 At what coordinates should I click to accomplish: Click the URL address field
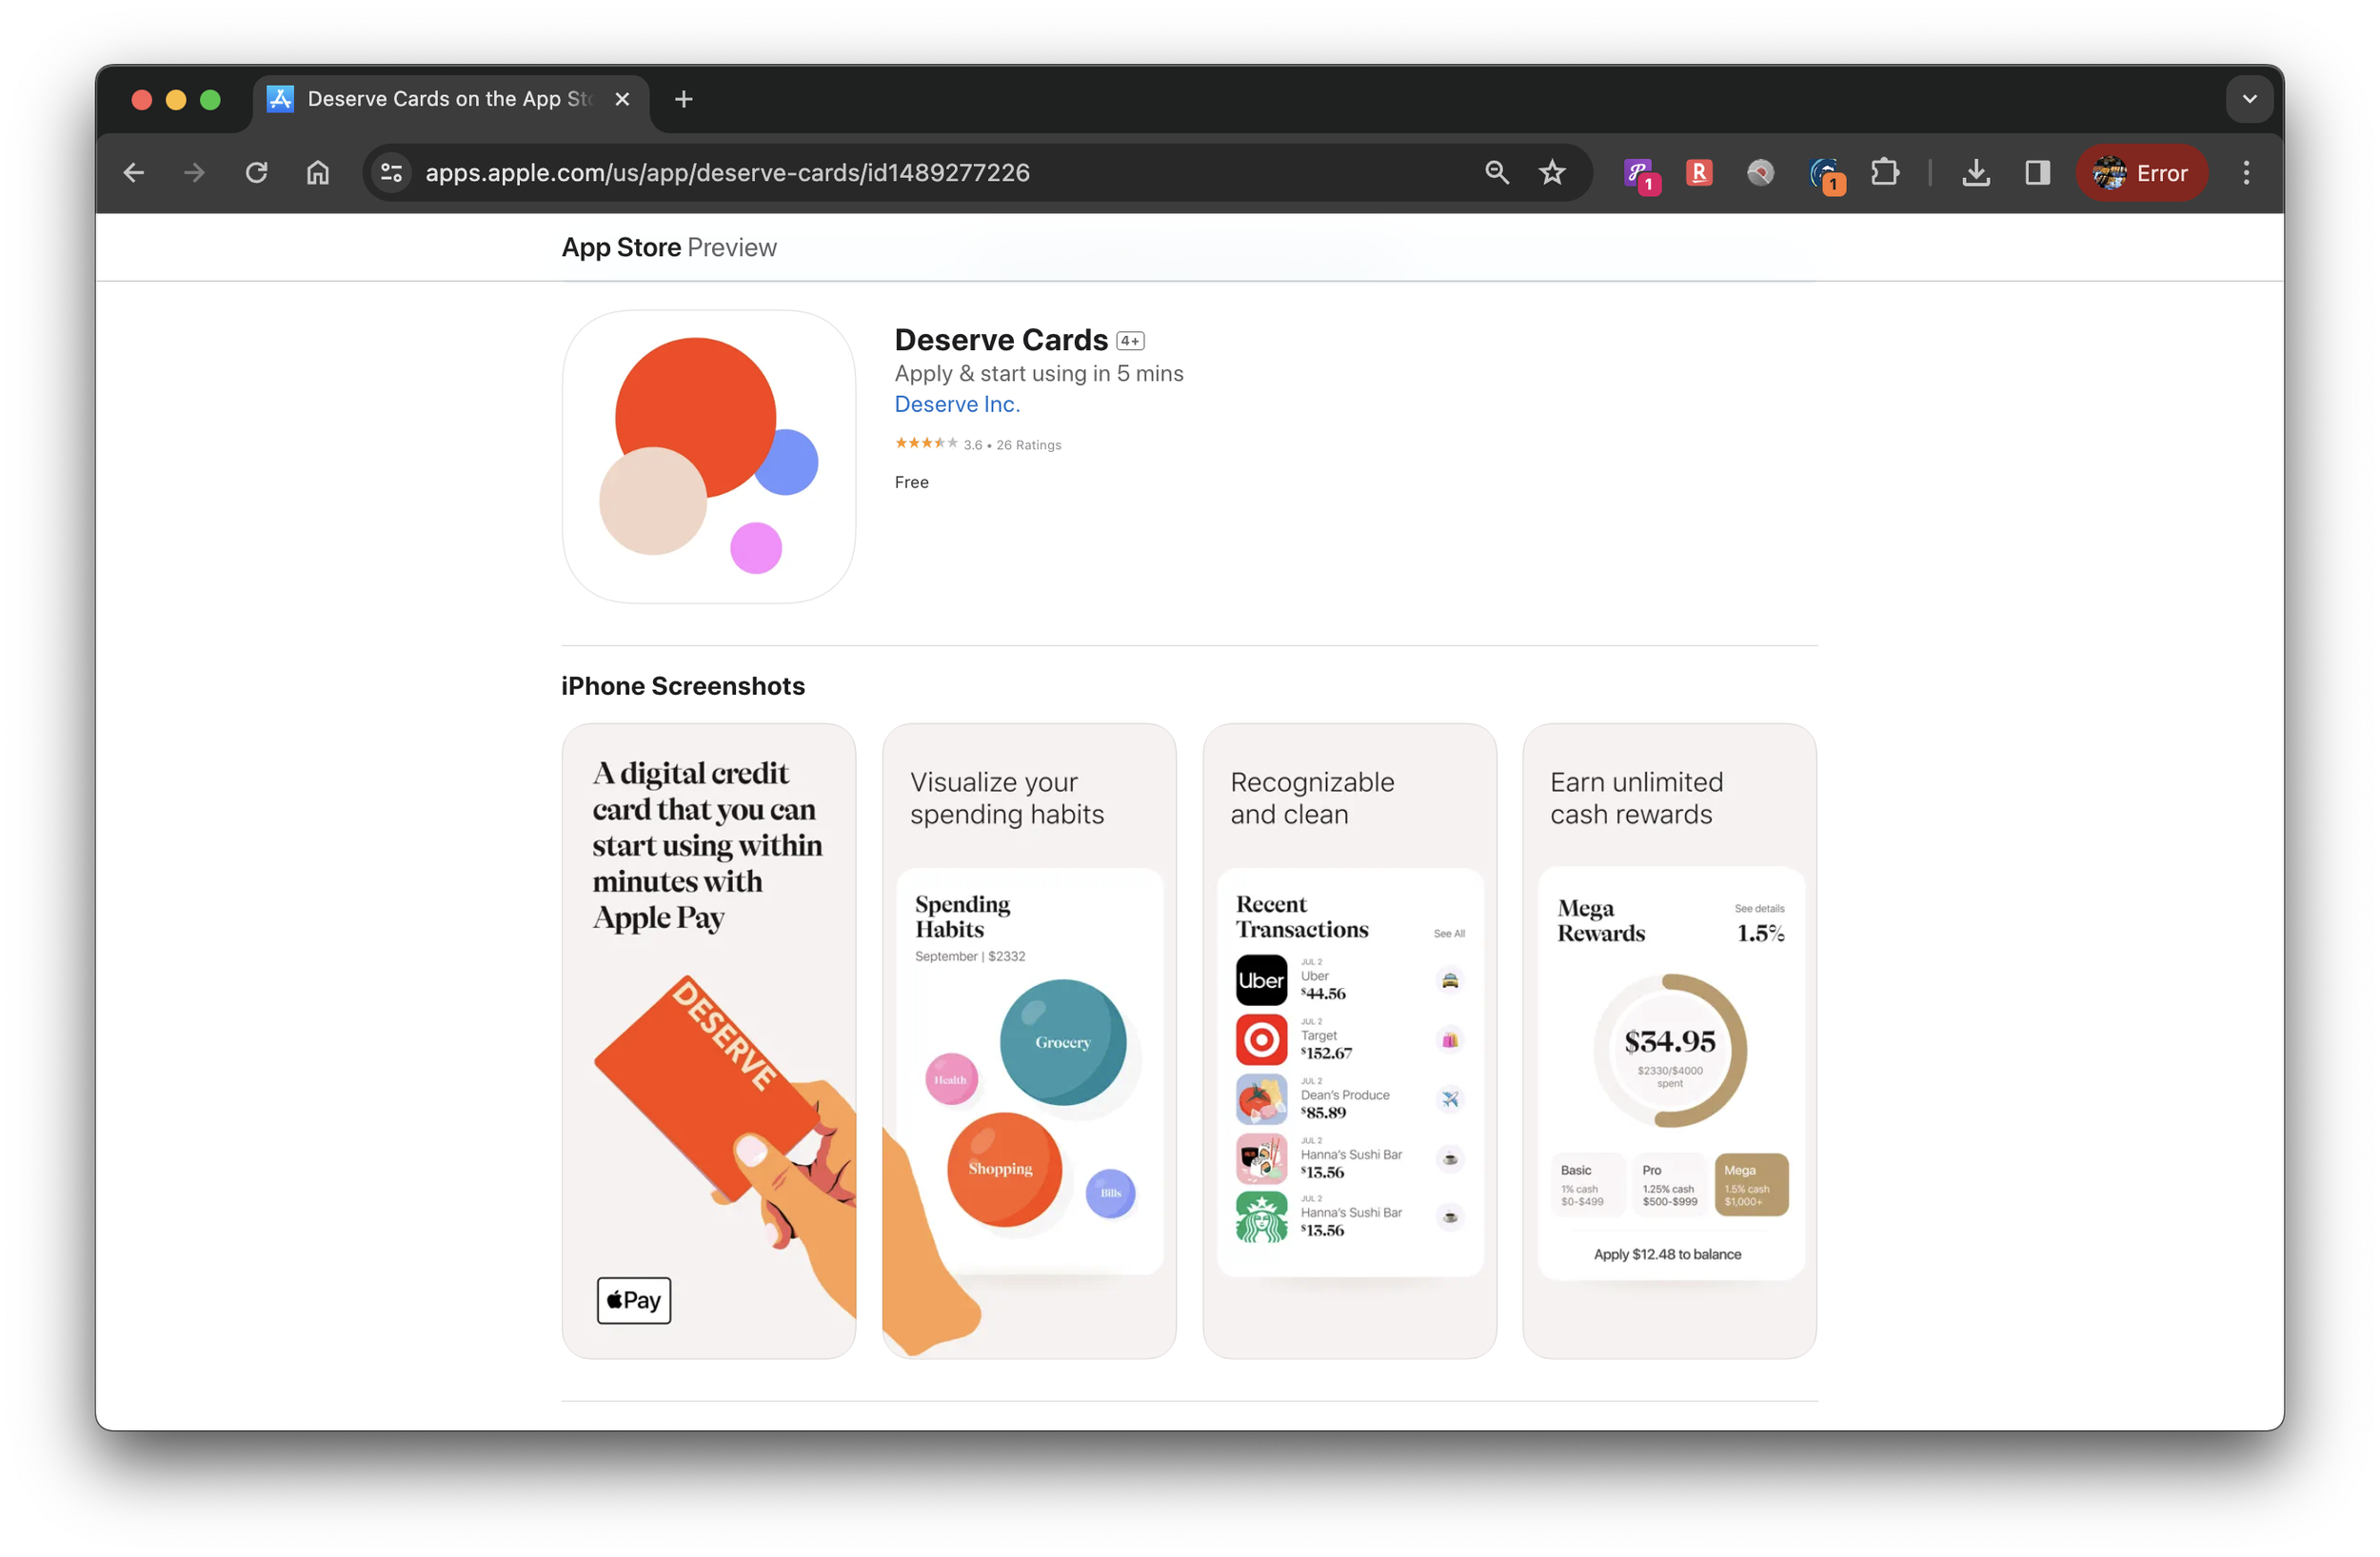coord(900,173)
